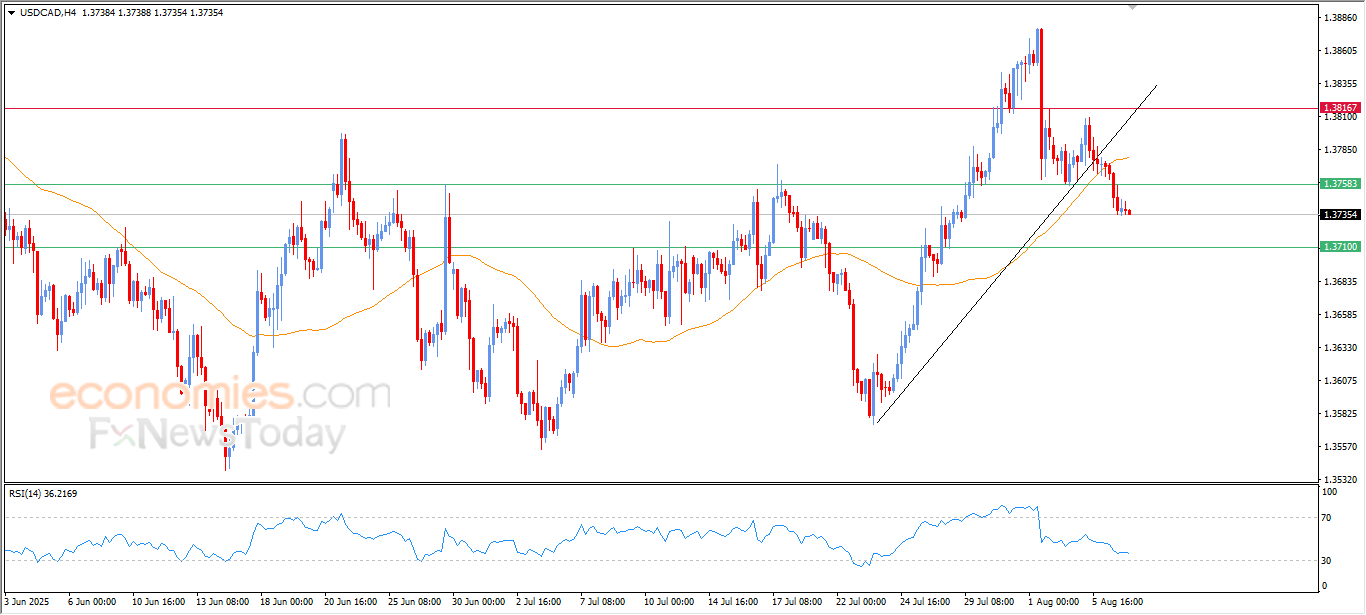Click the RSI scale value 100
This screenshot has width=1366, height=615.
pos(1330,492)
